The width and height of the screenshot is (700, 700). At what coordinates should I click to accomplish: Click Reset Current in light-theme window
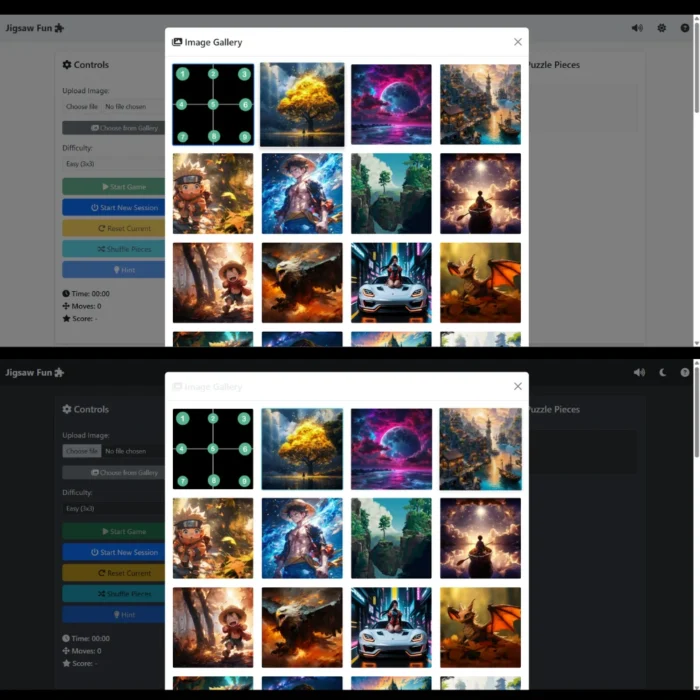tap(113, 228)
